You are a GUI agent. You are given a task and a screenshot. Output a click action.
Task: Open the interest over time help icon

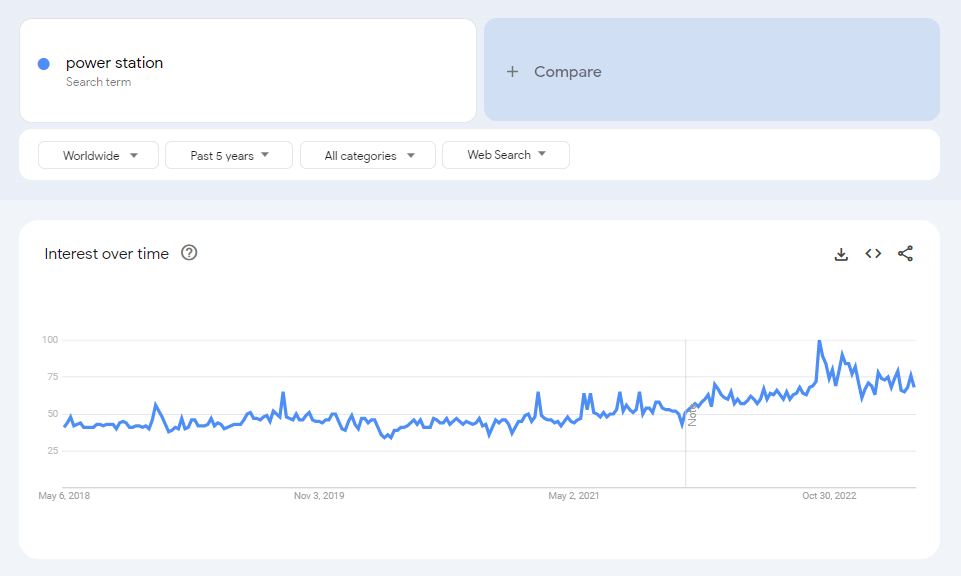click(x=189, y=253)
